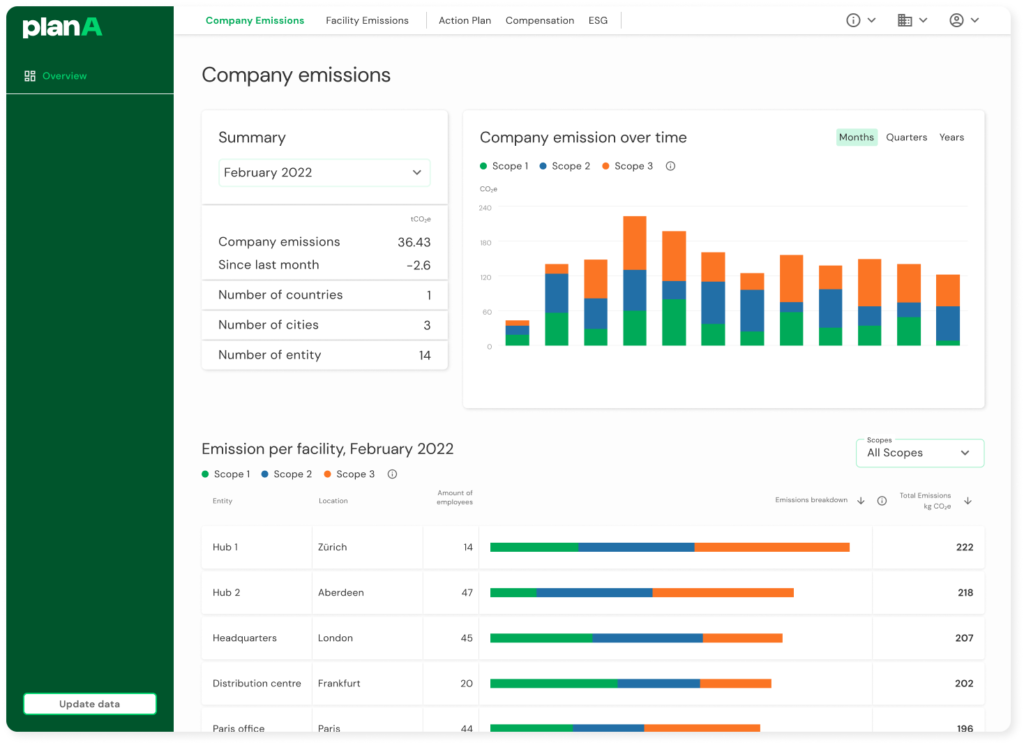Open the Company Emissions tab
Screen dimensions: 1024x745
pos(255,20)
